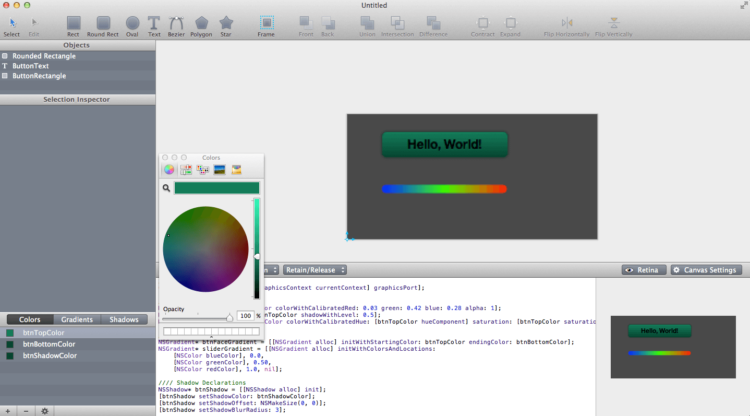
Task: Enter fullscreen with top-right arrows icon
Action: tap(744, 5)
